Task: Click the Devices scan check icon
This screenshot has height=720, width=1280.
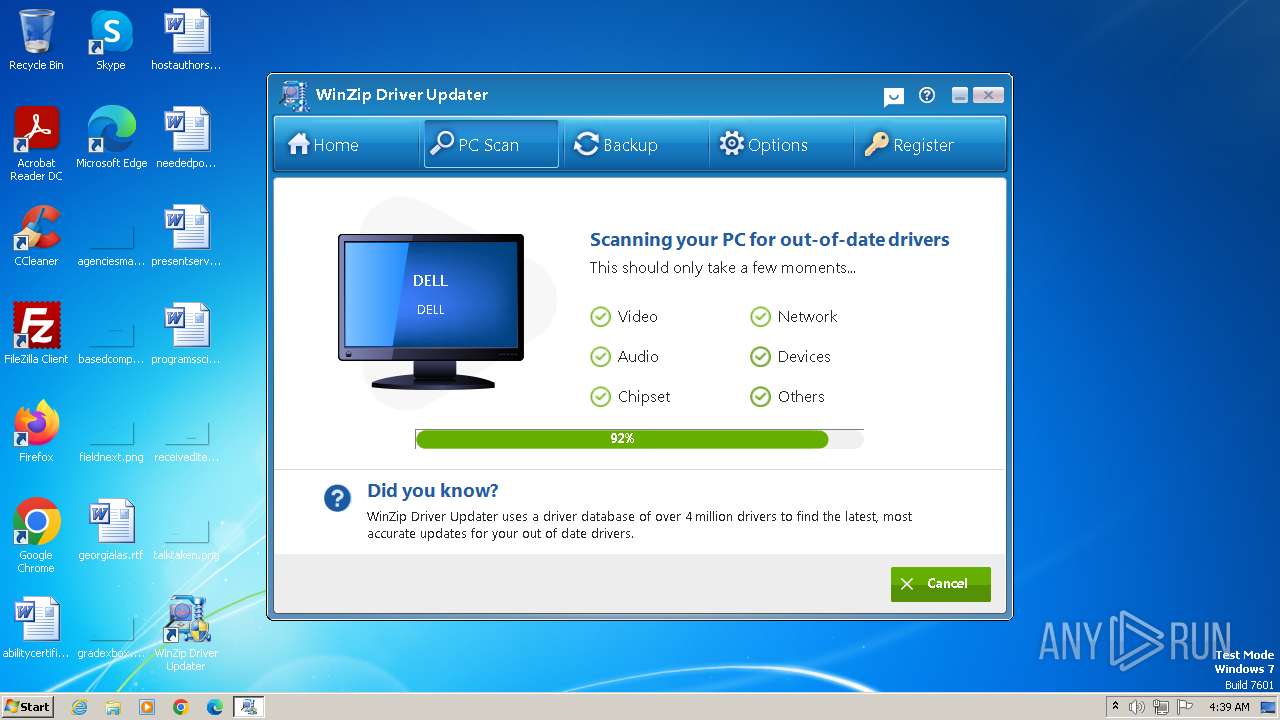Action: (x=760, y=357)
